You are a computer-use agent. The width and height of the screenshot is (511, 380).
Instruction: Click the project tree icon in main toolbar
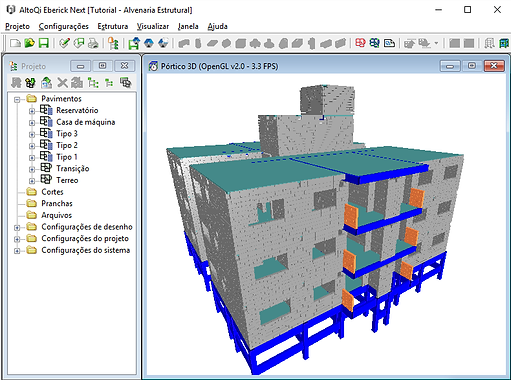pos(113,43)
